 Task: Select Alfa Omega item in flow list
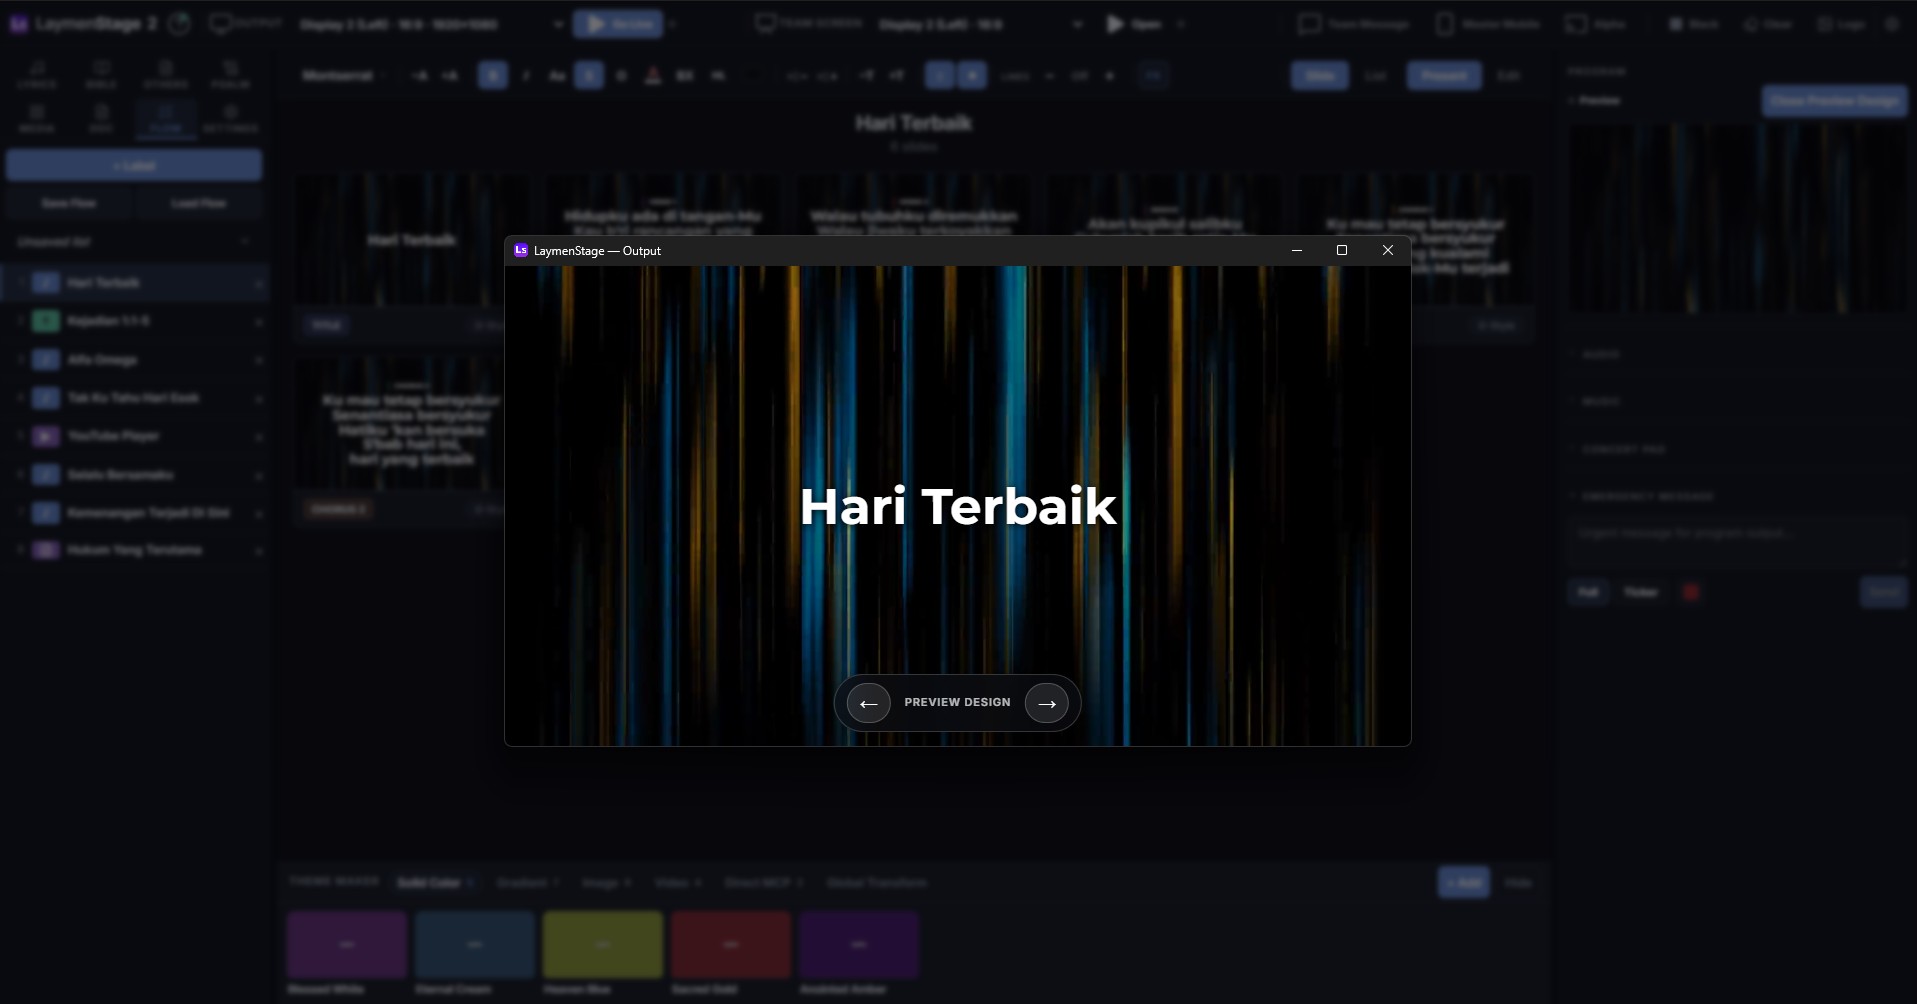(x=135, y=359)
